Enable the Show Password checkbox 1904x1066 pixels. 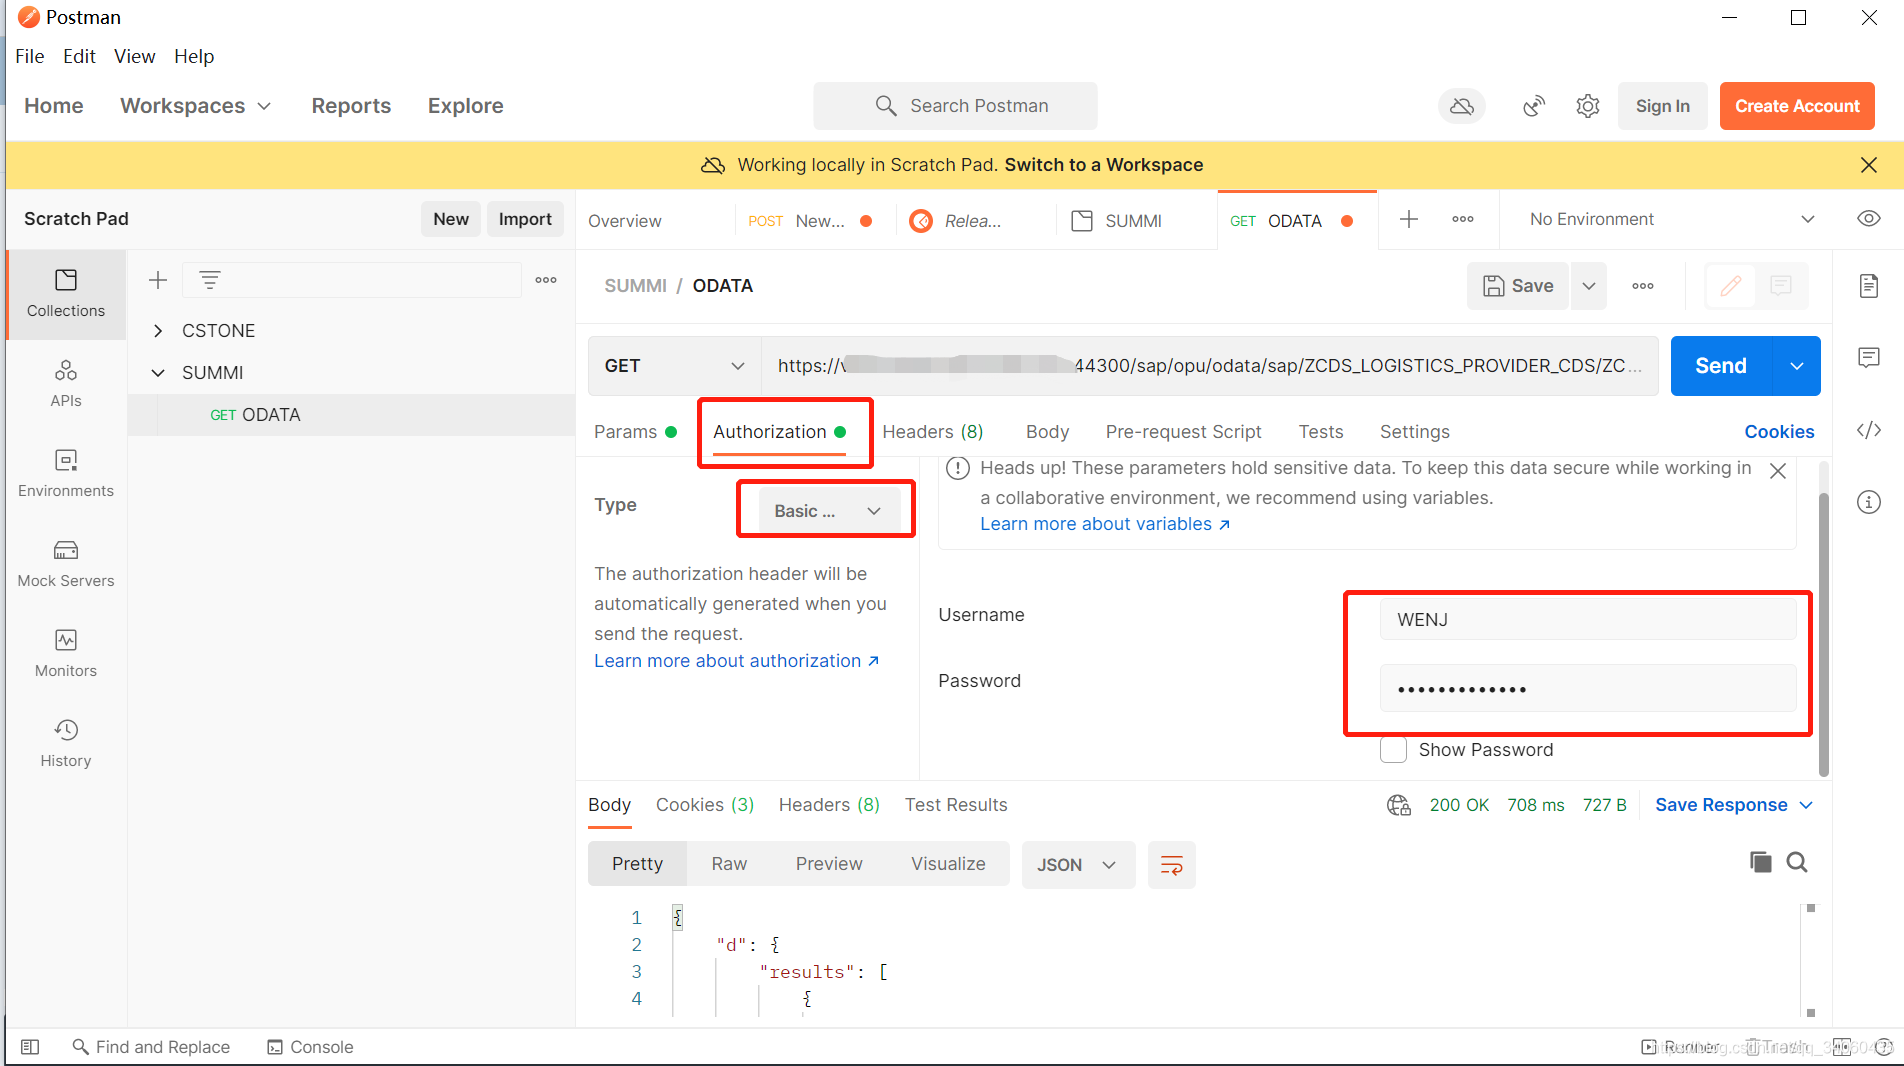coord(1393,750)
